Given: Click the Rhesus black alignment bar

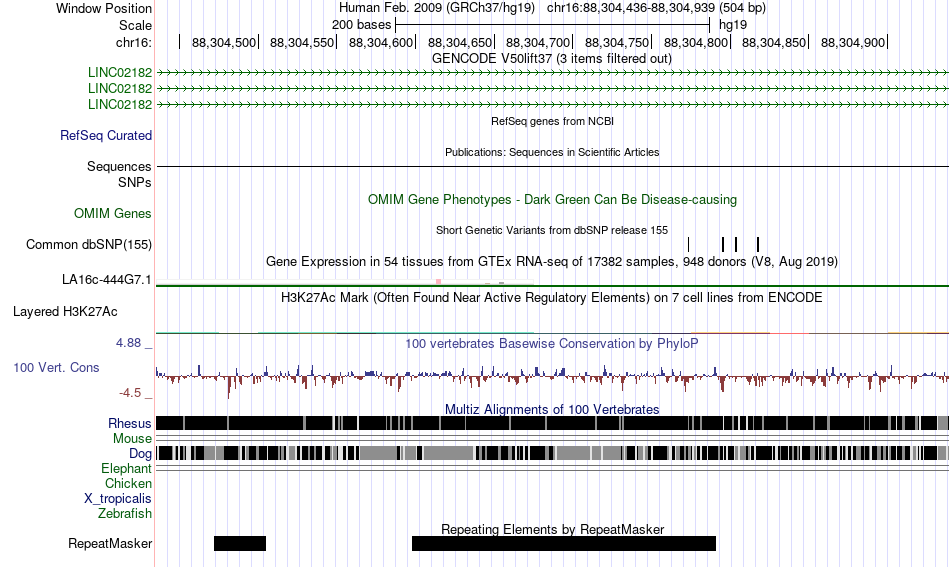Looking at the screenshot, I should click(552, 423).
